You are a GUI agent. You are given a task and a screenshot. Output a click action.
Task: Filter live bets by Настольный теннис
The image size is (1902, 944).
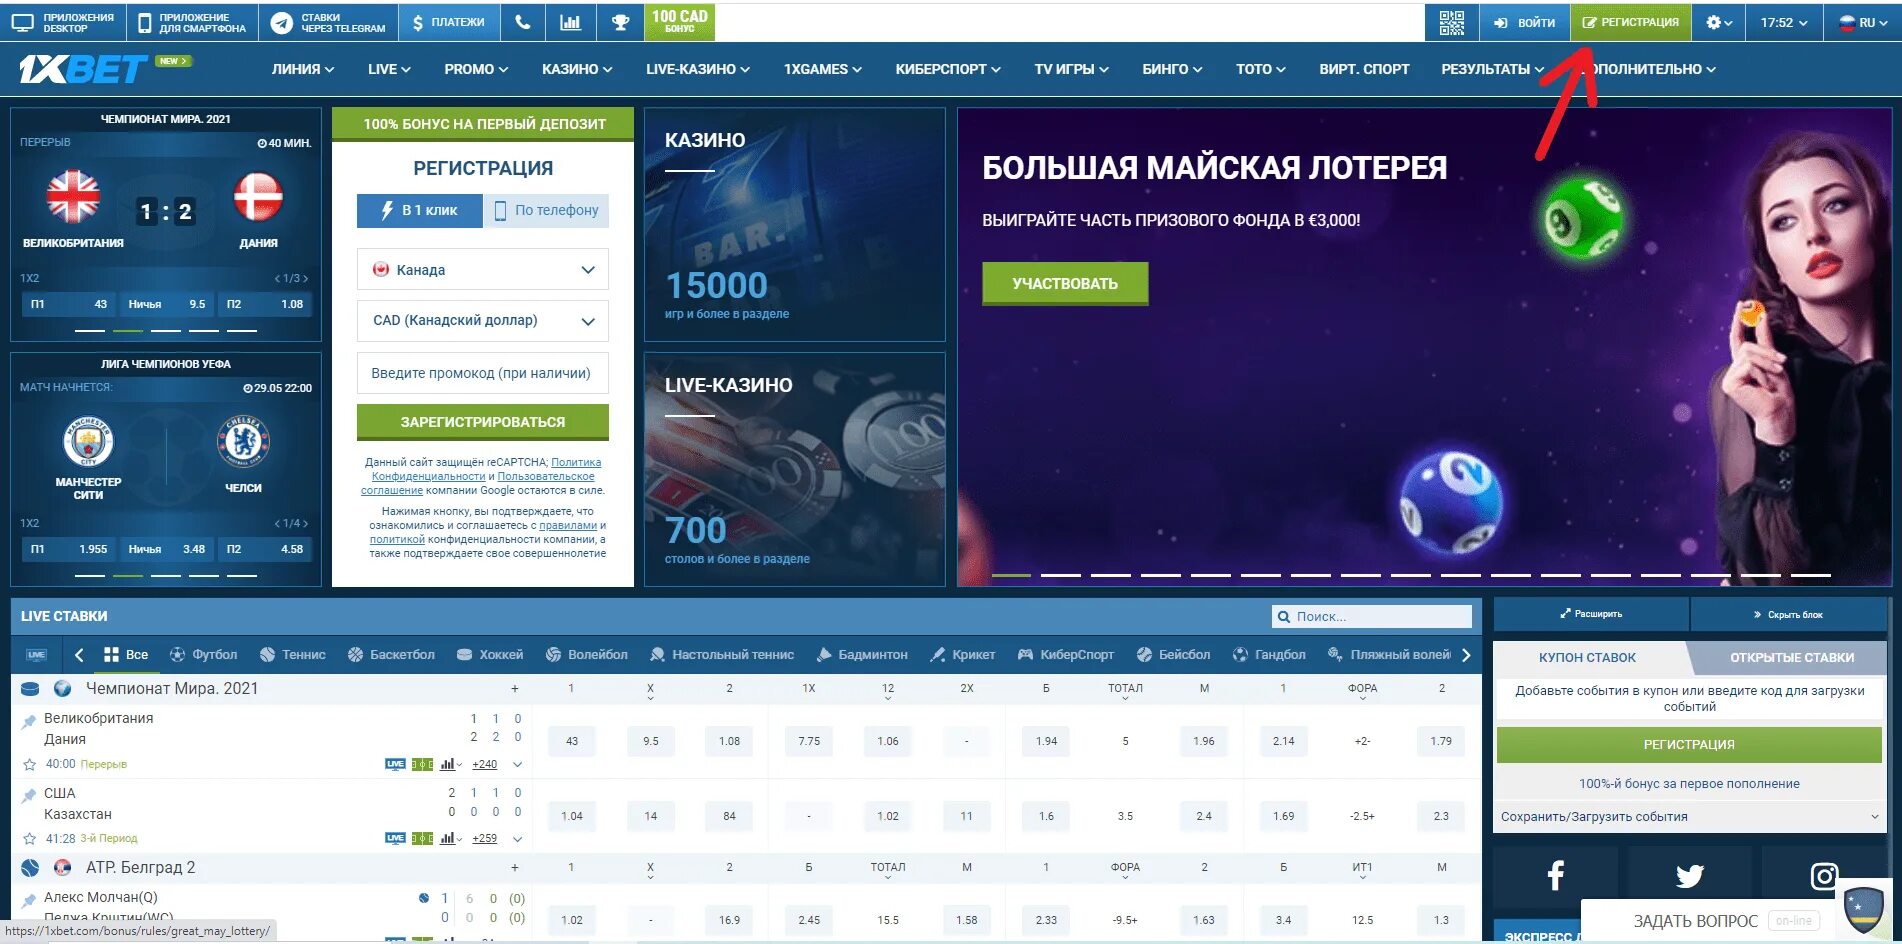point(721,655)
